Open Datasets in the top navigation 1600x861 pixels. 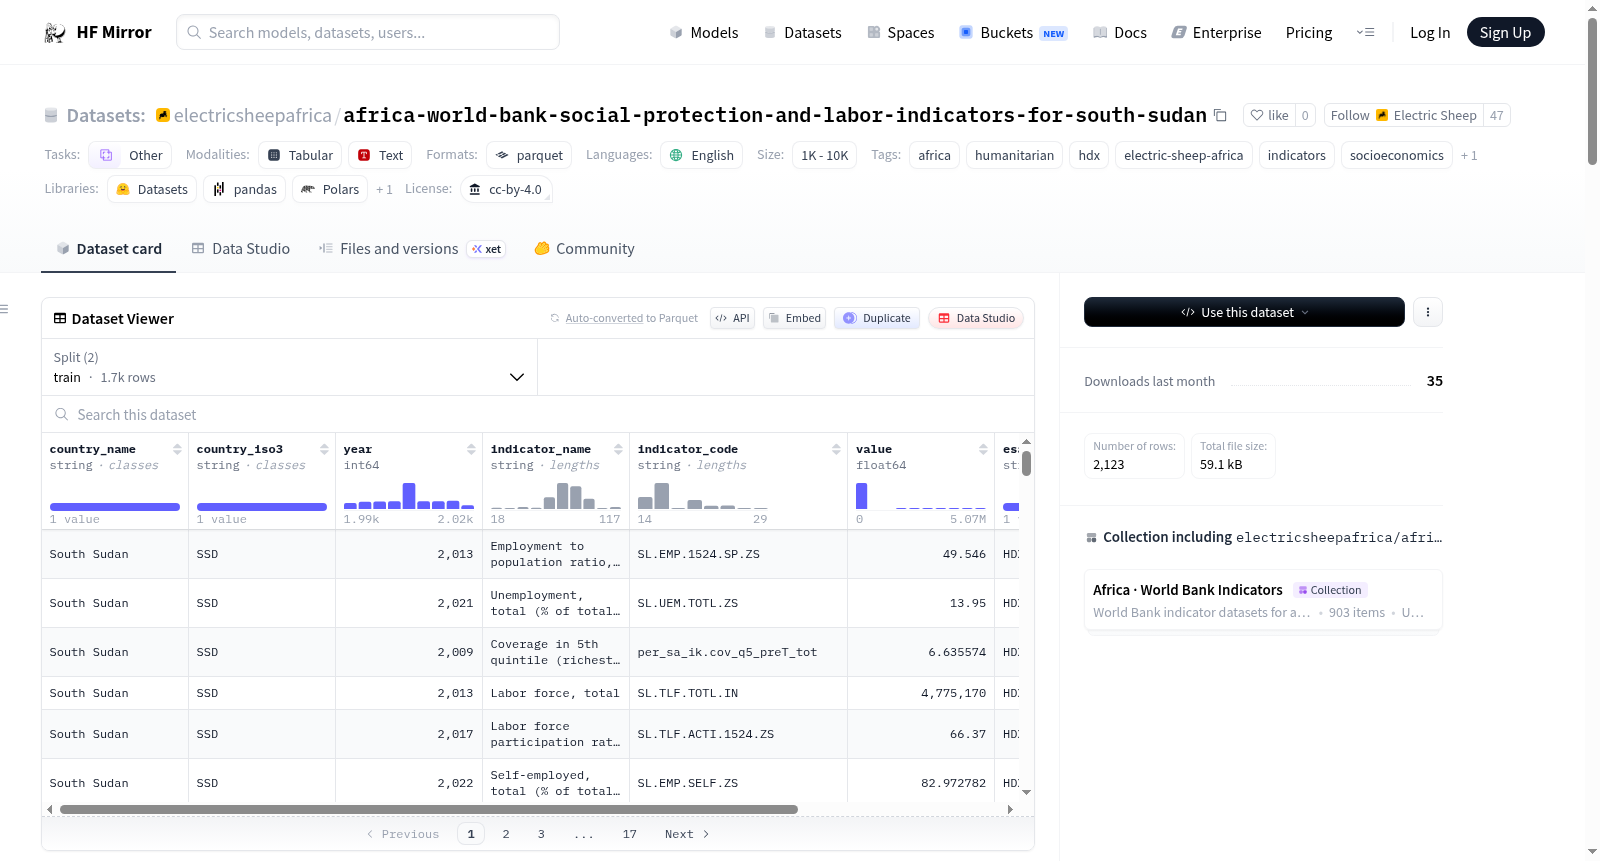[802, 33]
